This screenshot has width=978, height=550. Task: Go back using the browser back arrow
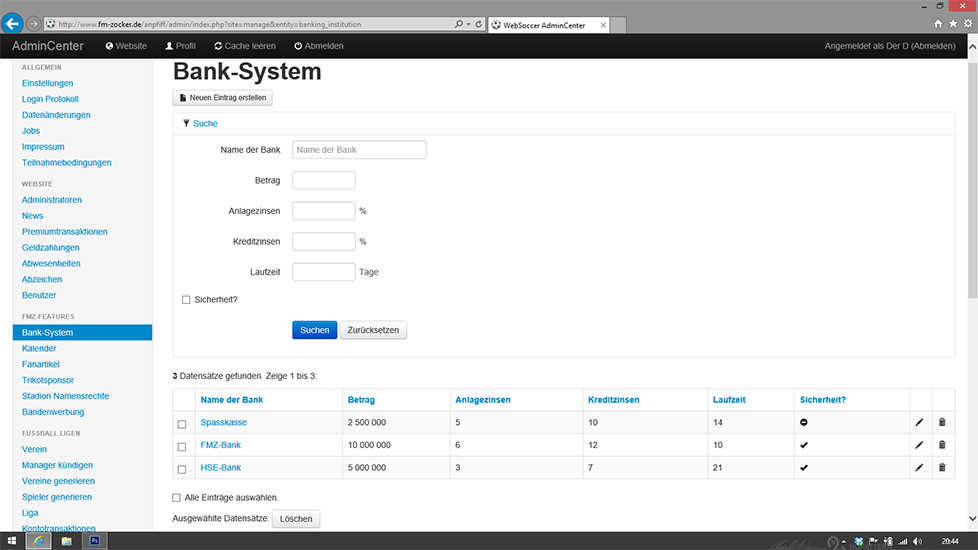[14, 23]
